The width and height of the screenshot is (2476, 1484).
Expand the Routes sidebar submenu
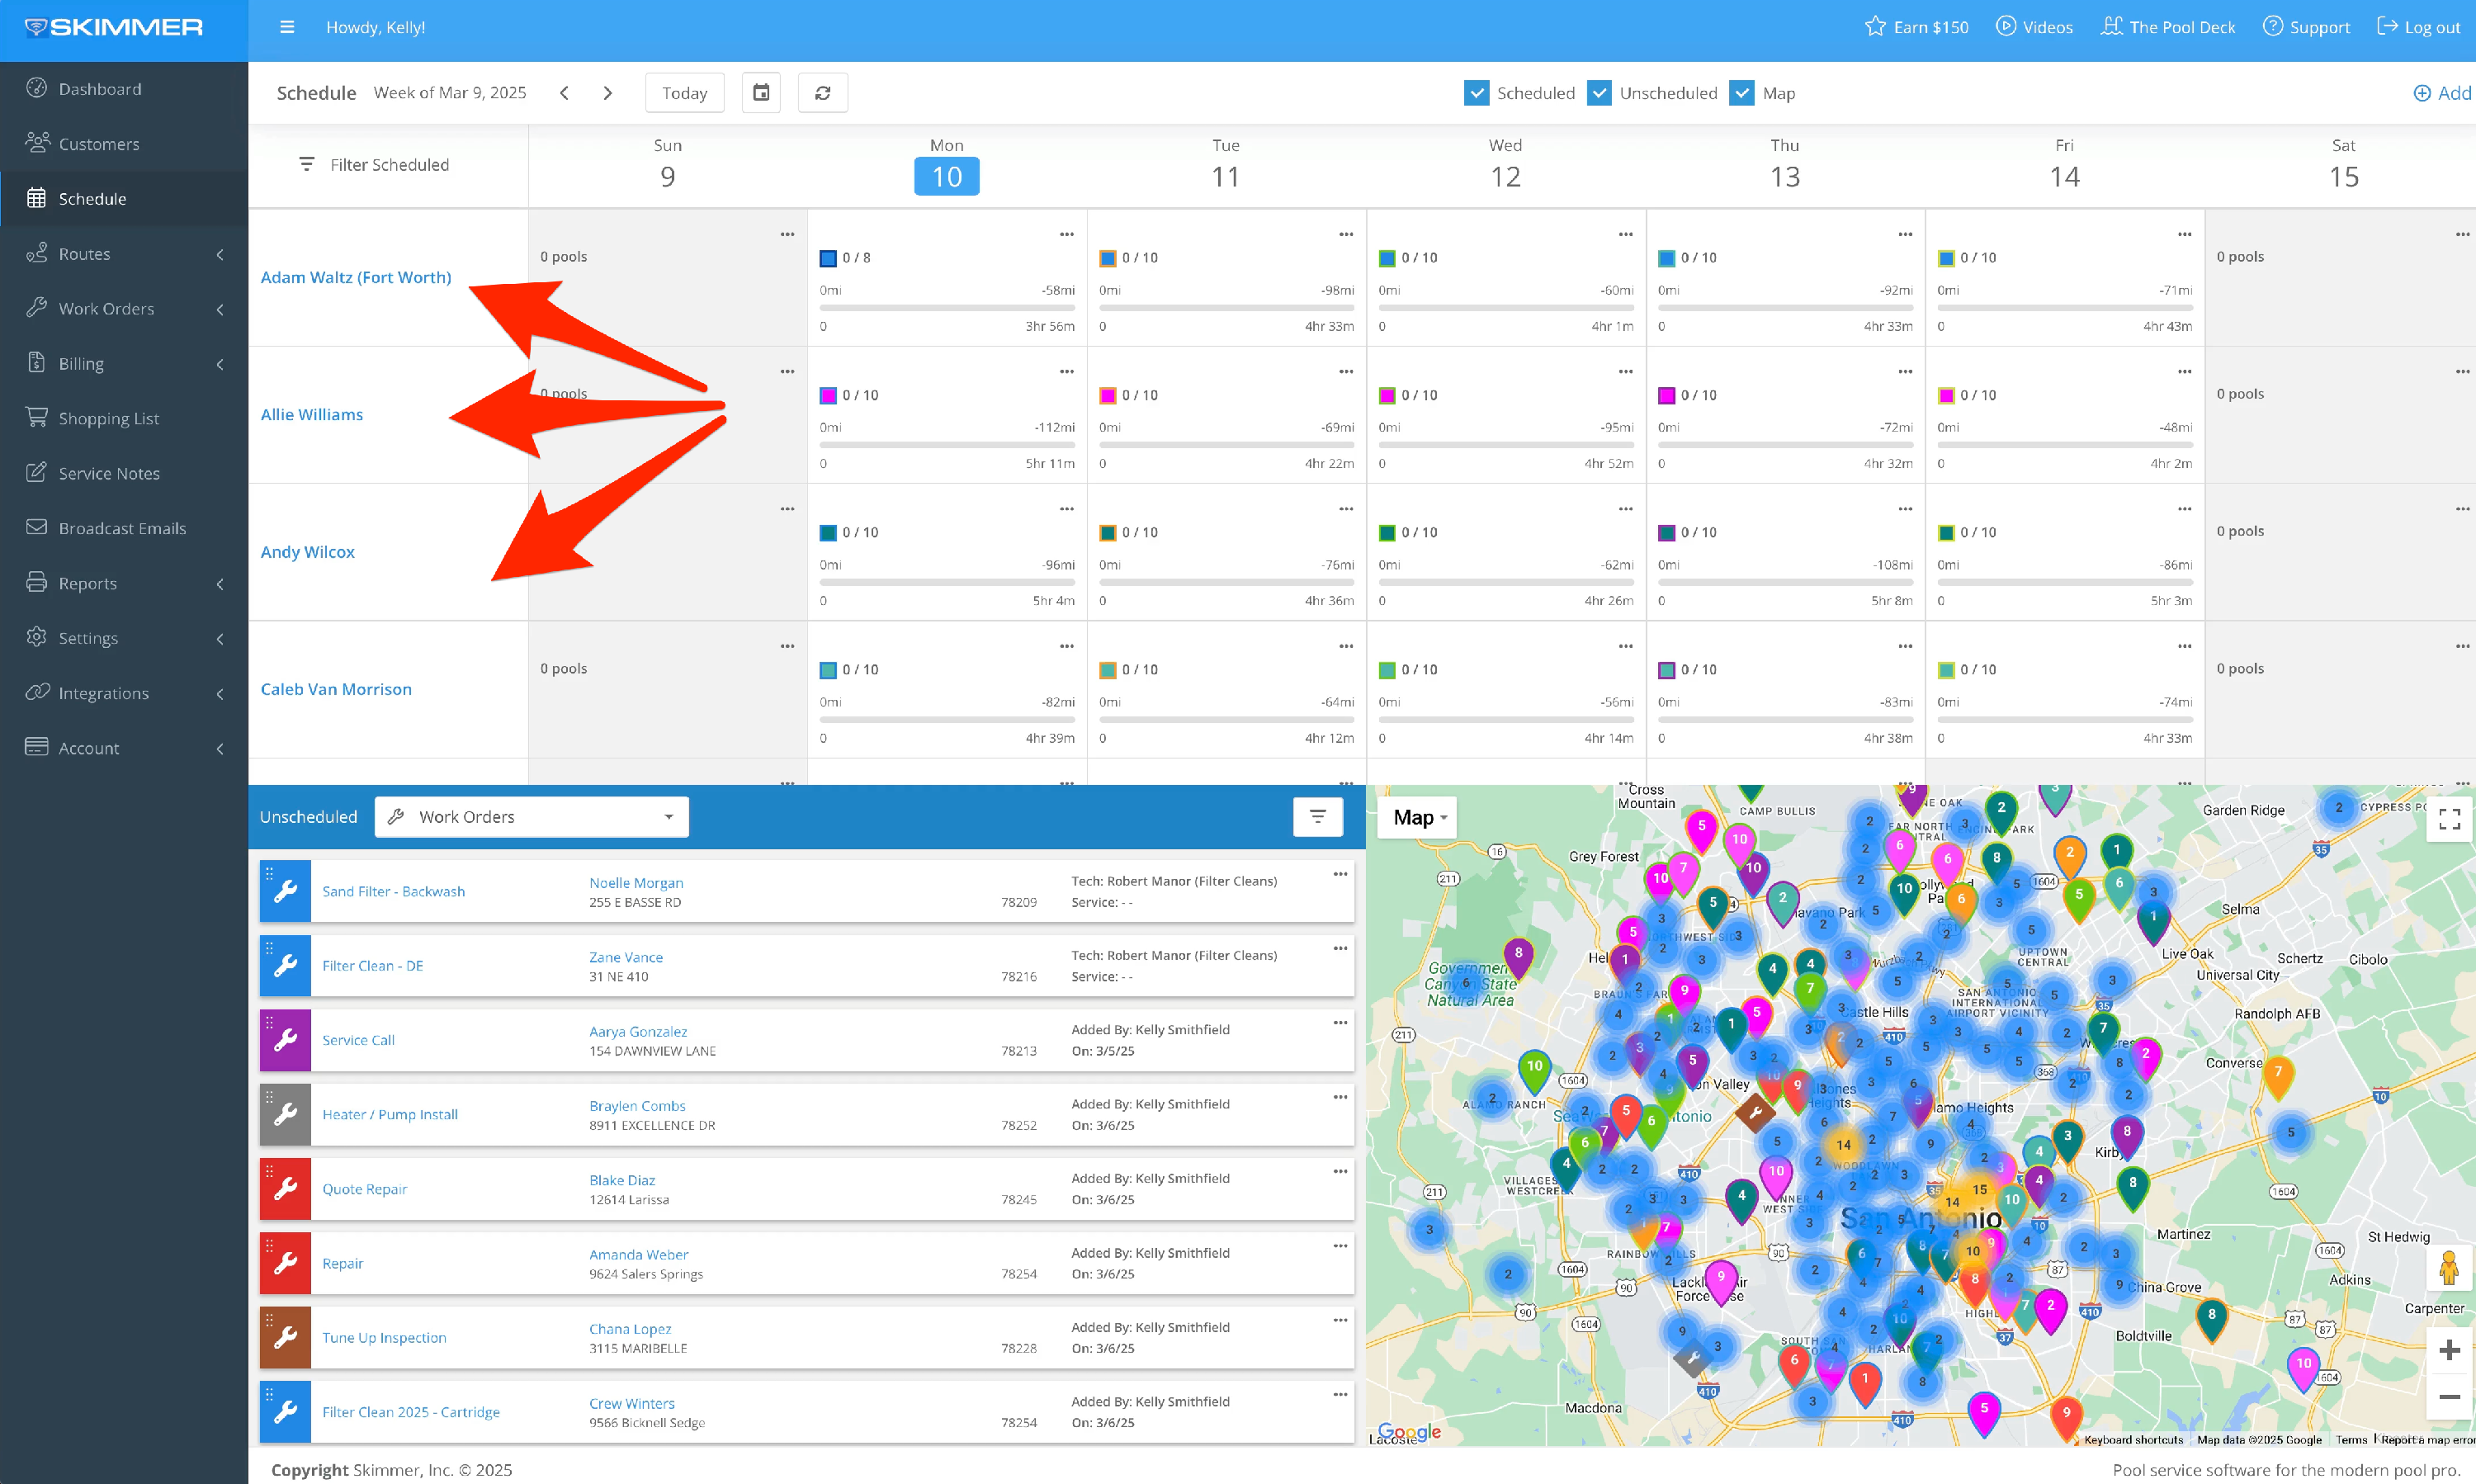[x=124, y=254]
